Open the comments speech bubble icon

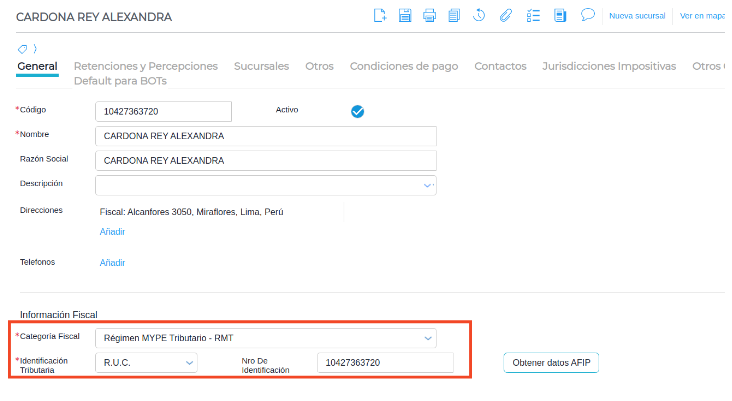[x=588, y=15]
